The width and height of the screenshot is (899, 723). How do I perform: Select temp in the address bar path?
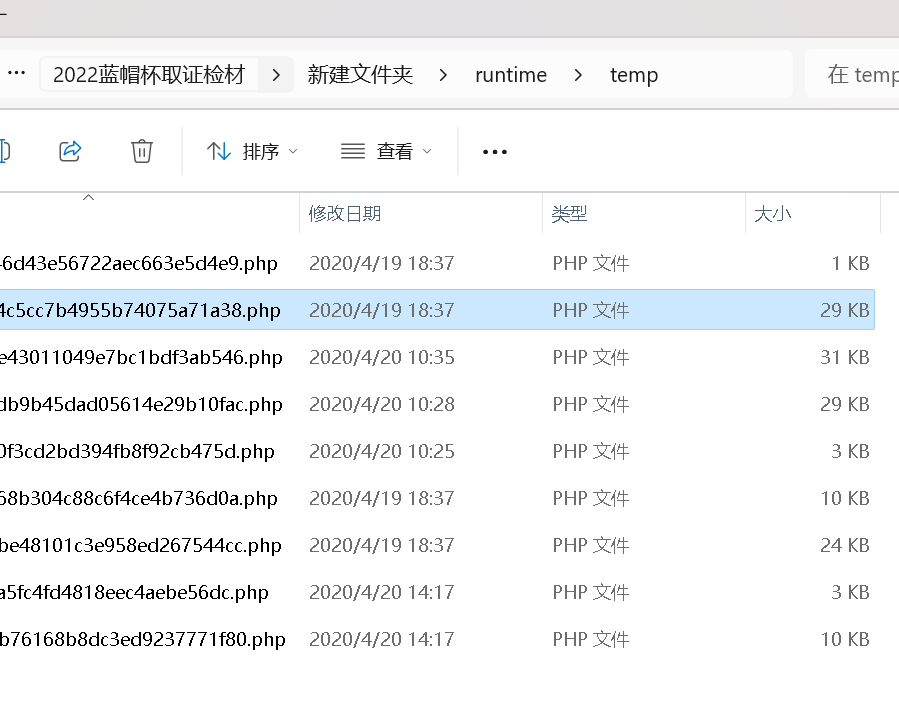[x=634, y=74]
